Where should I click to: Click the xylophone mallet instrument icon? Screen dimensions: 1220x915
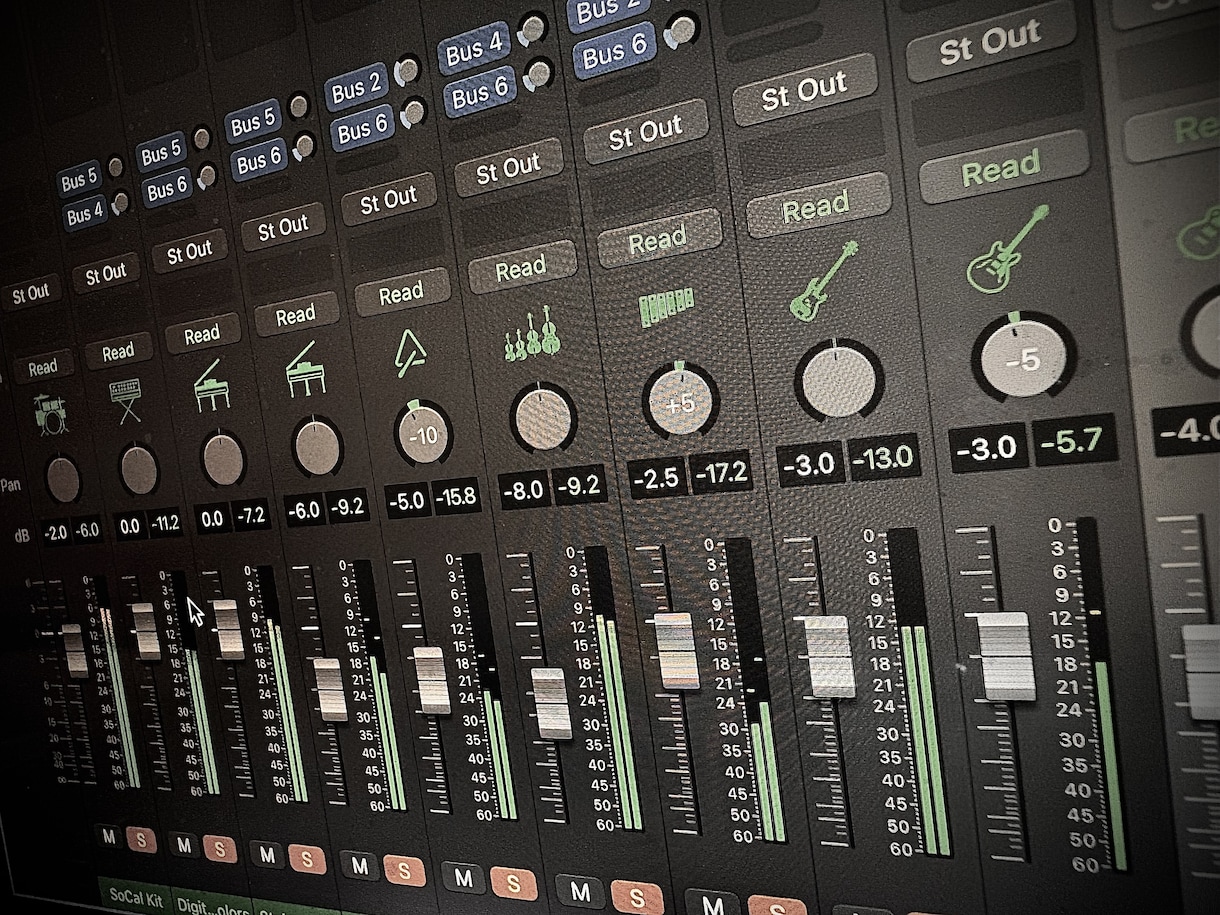coord(668,308)
